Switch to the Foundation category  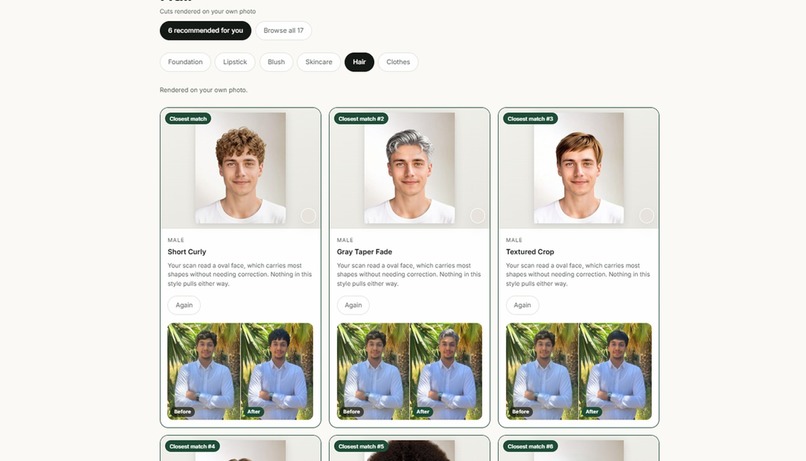click(x=185, y=62)
